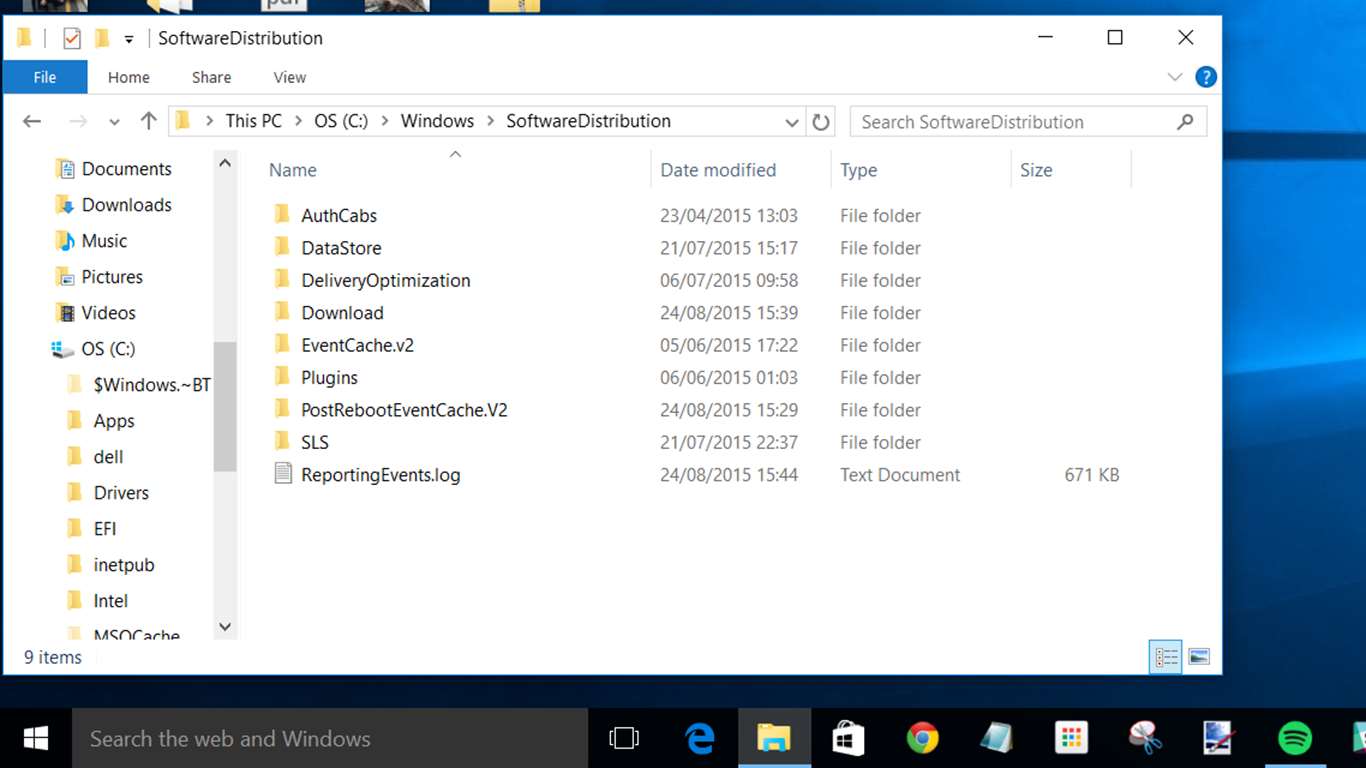This screenshot has width=1366, height=768.
Task: Open Pictures in navigation pane
Action: pos(112,277)
